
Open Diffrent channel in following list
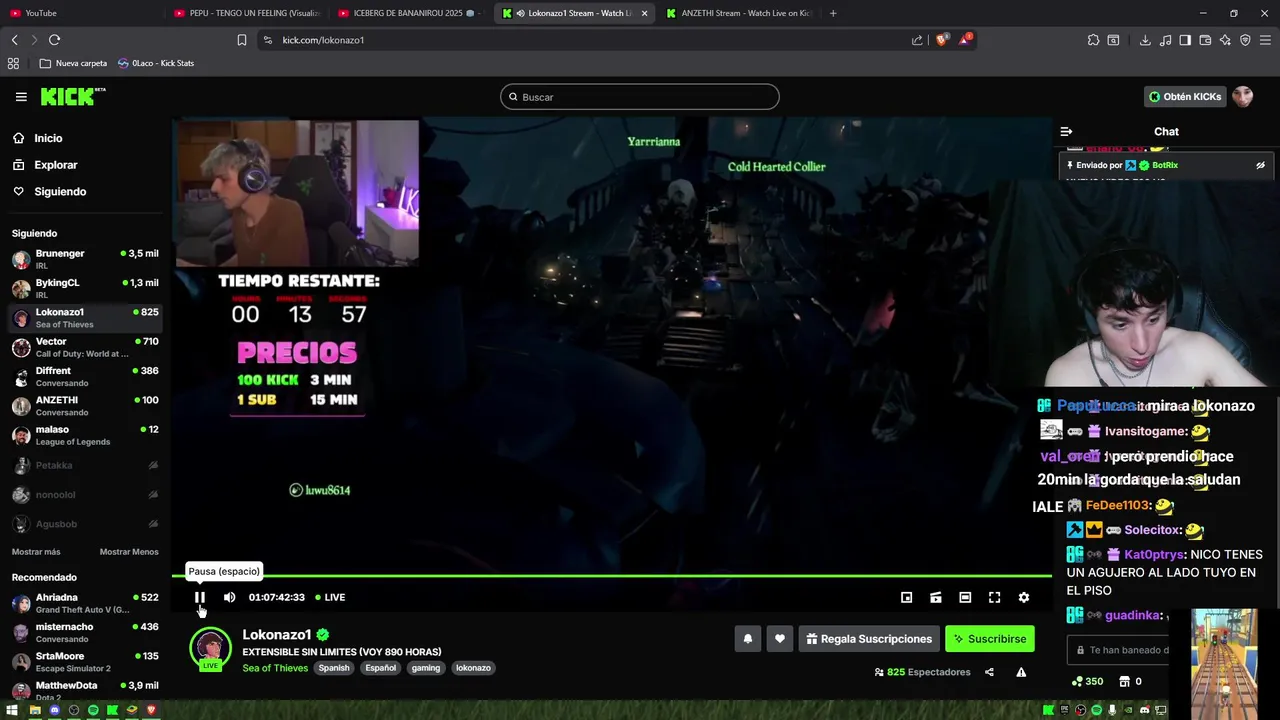tap(85, 376)
